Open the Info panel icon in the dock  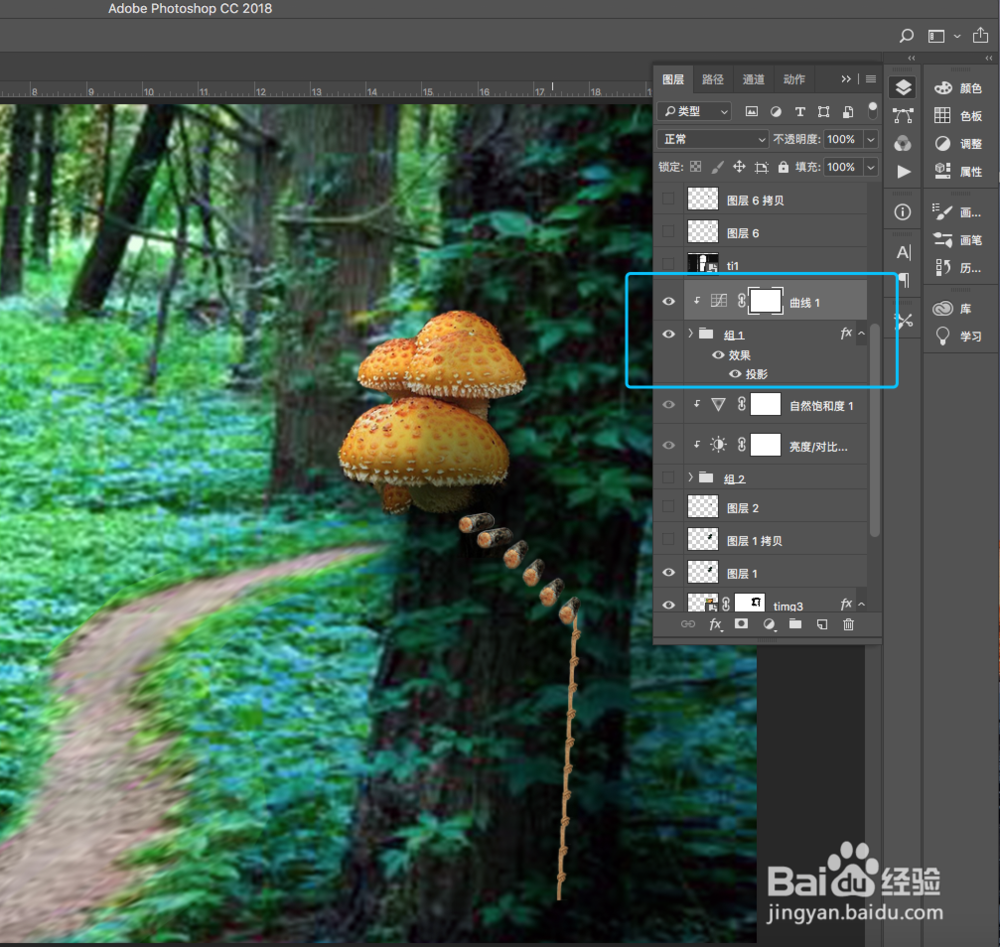tap(902, 212)
